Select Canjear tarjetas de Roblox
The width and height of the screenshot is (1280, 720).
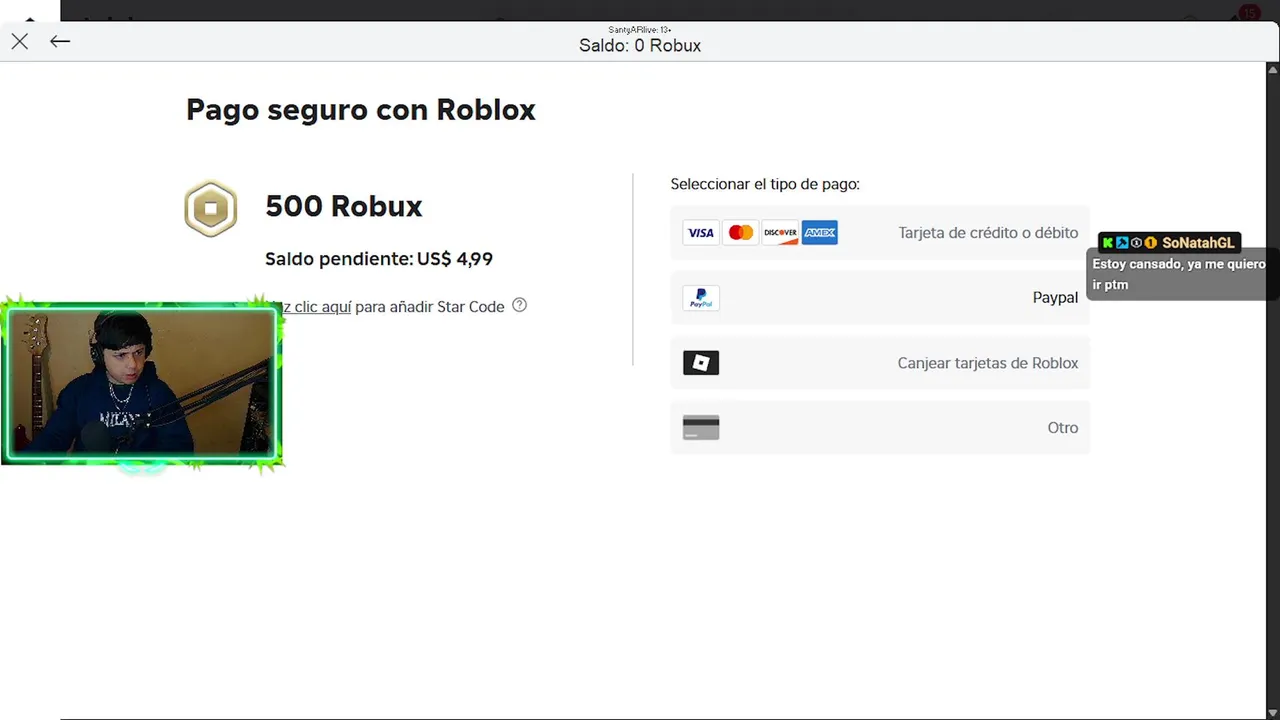click(x=880, y=363)
